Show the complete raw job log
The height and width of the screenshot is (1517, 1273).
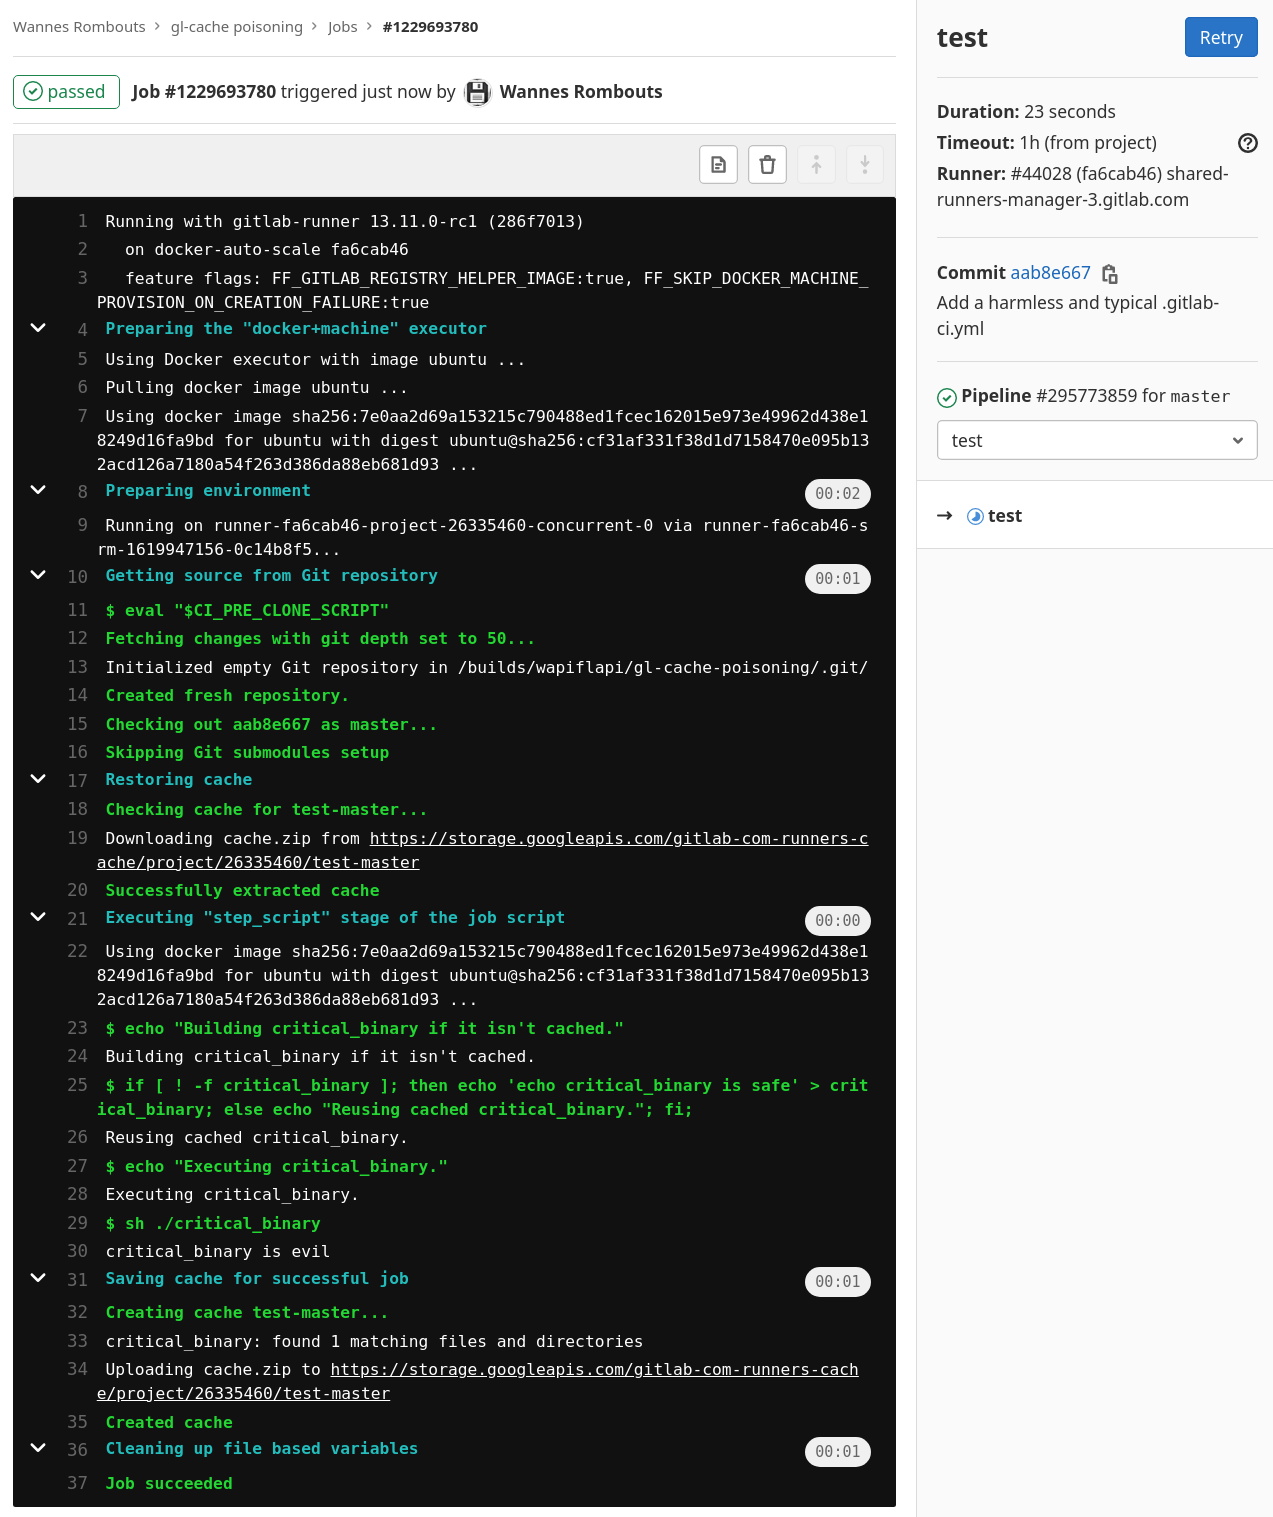718,165
